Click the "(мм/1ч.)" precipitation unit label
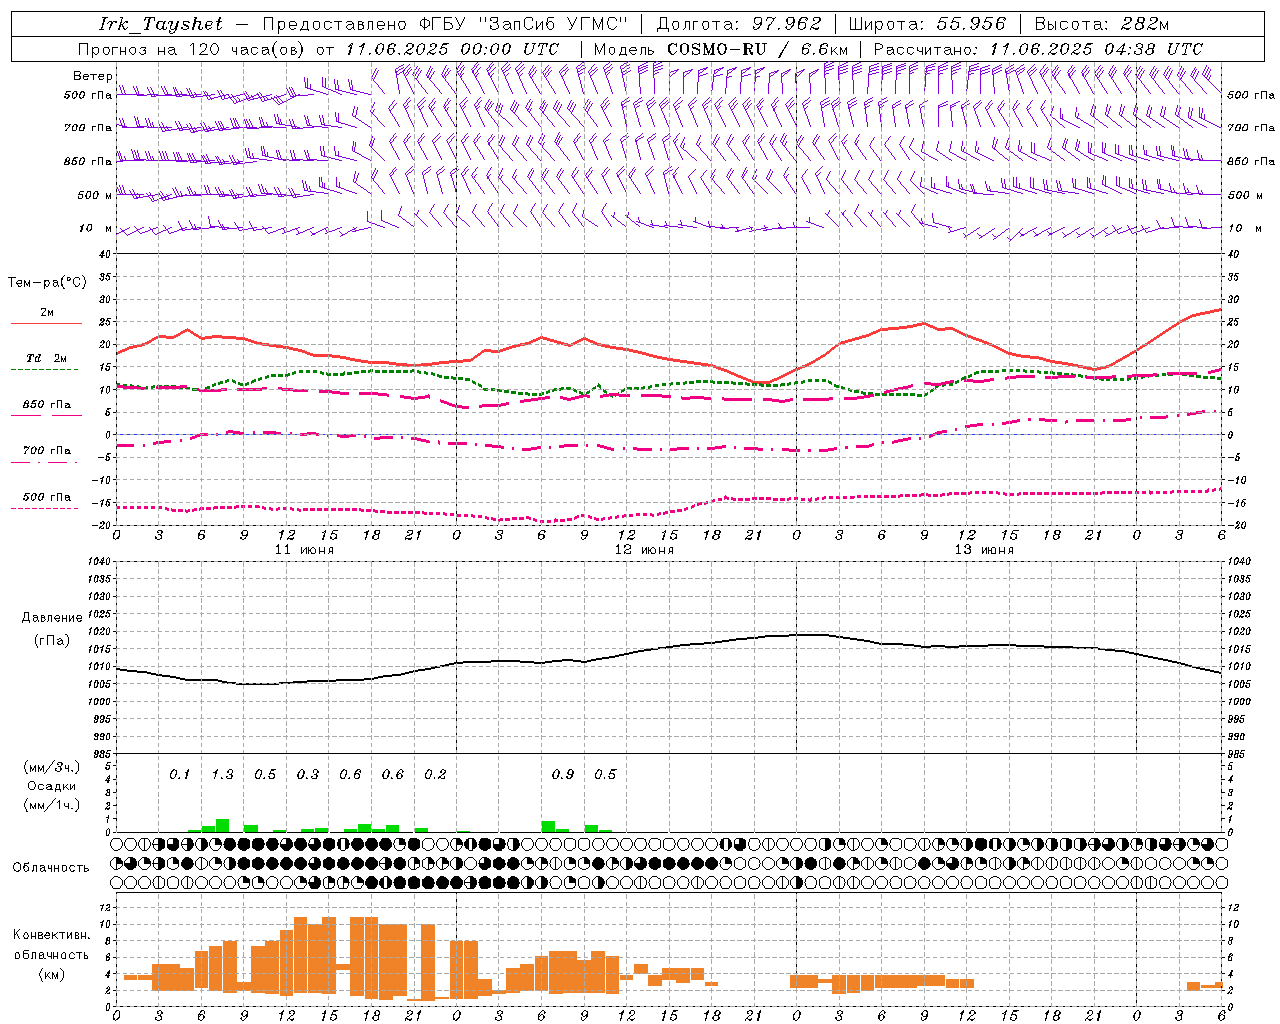1280x1024 pixels. coord(51,805)
